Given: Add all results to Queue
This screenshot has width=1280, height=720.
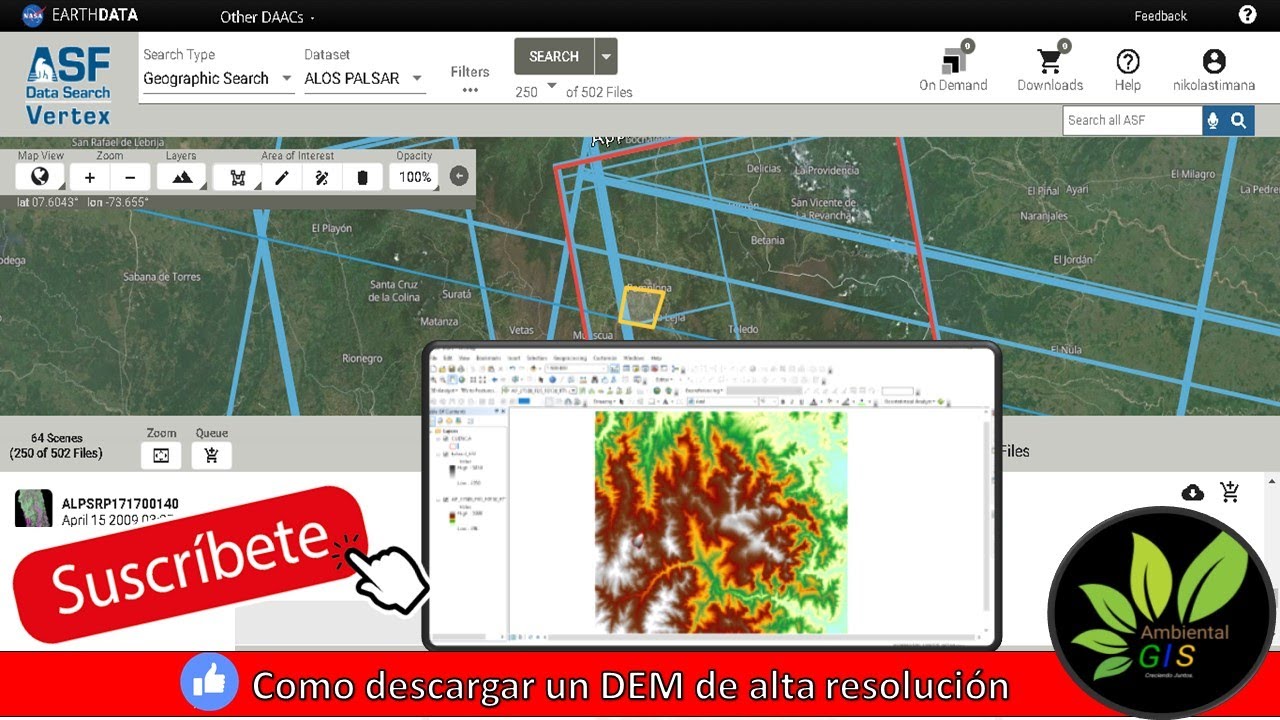Looking at the screenshot, I should (x=211, y=456).
